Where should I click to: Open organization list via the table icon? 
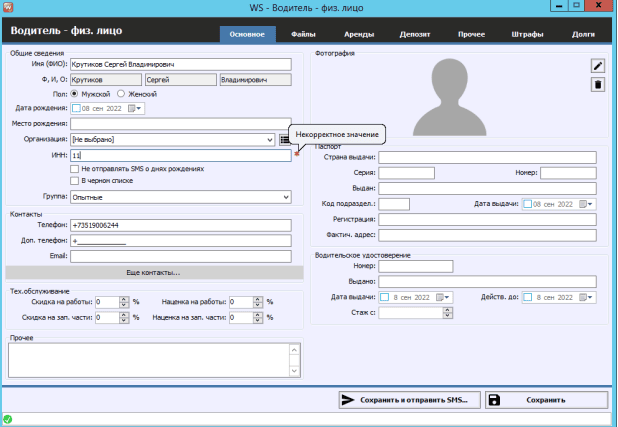click(285, 139)
